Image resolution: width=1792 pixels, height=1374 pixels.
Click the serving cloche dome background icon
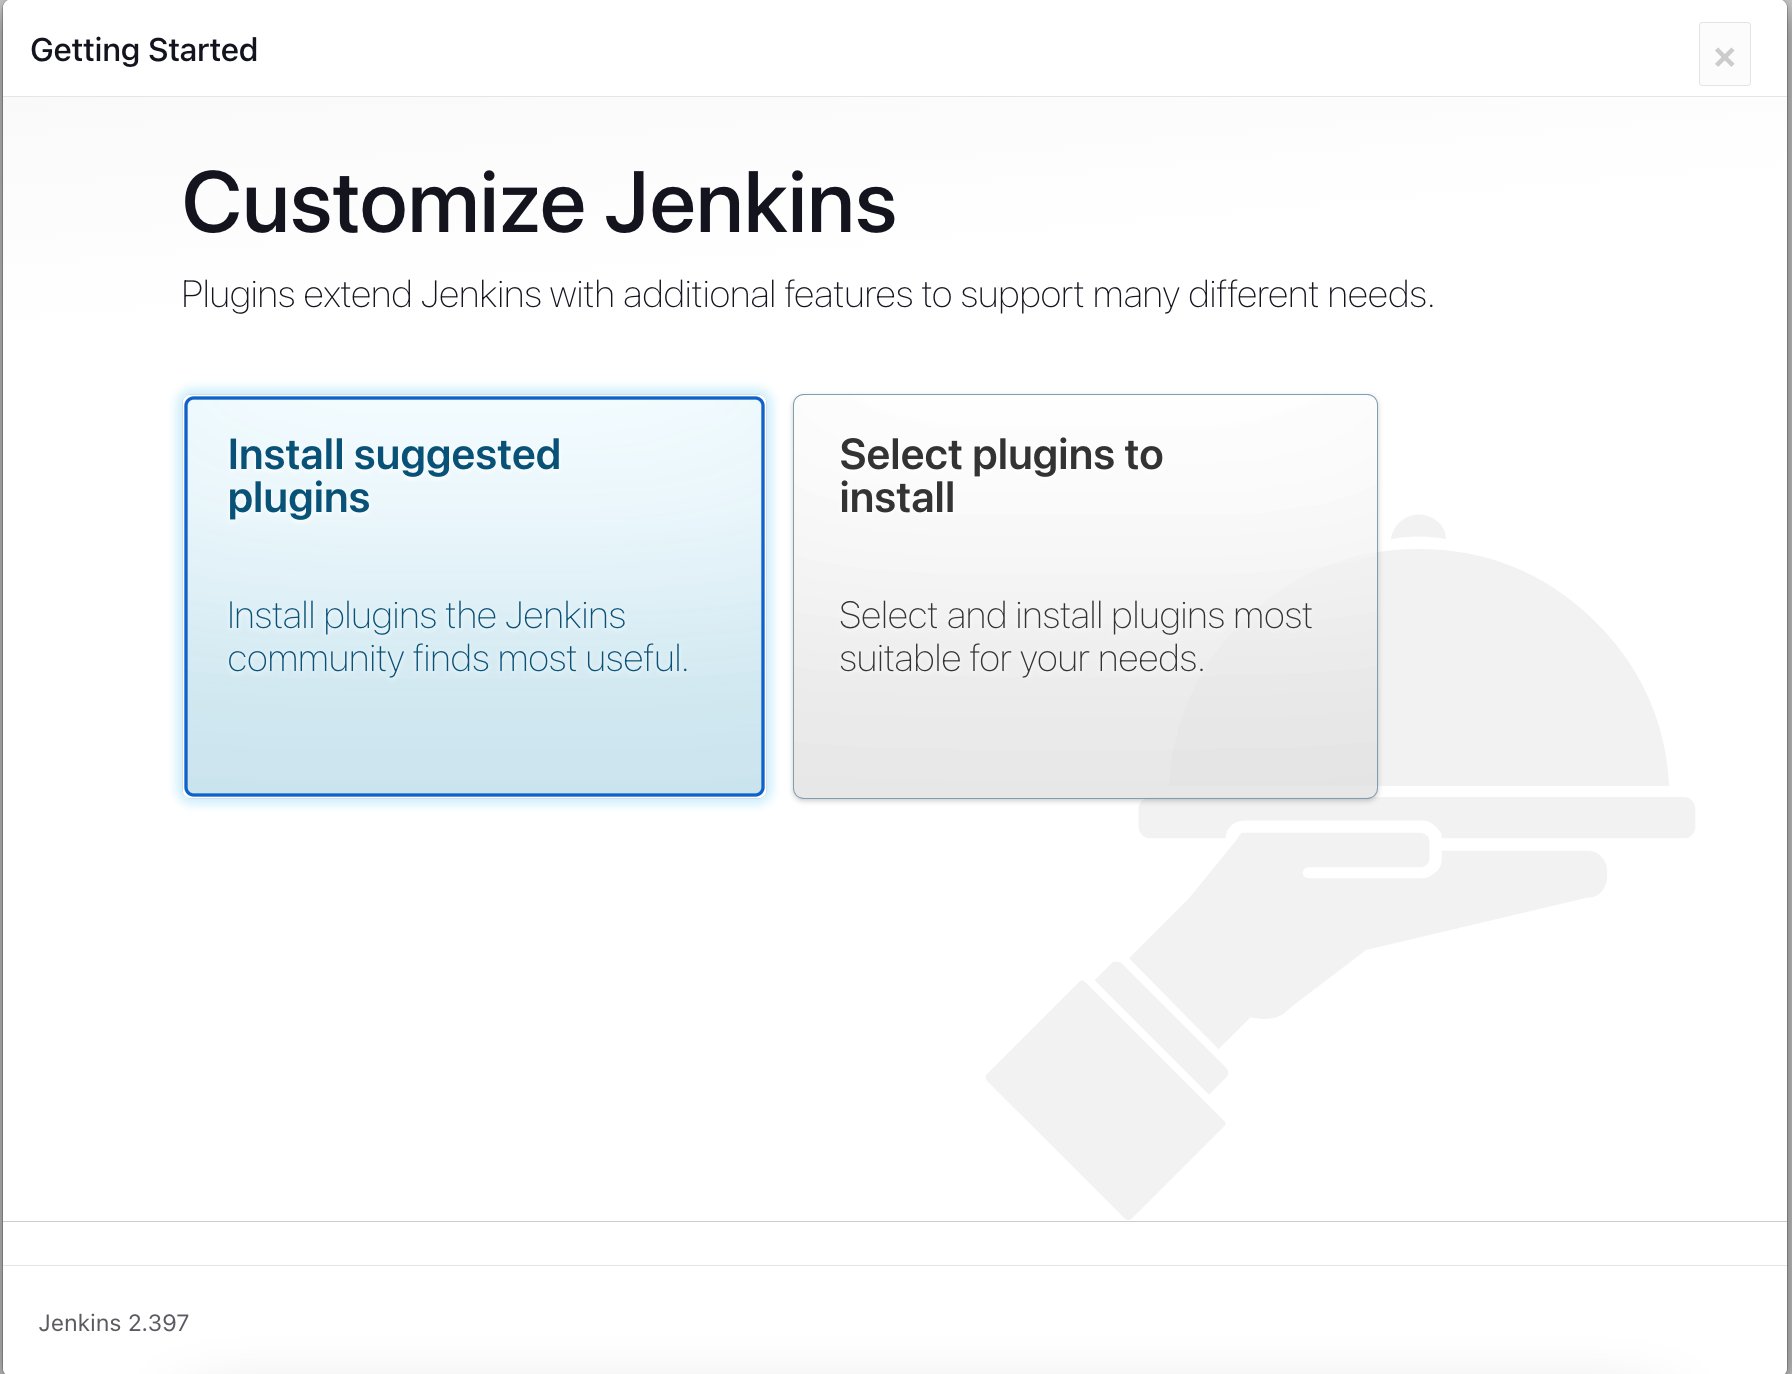point(1520,680)
